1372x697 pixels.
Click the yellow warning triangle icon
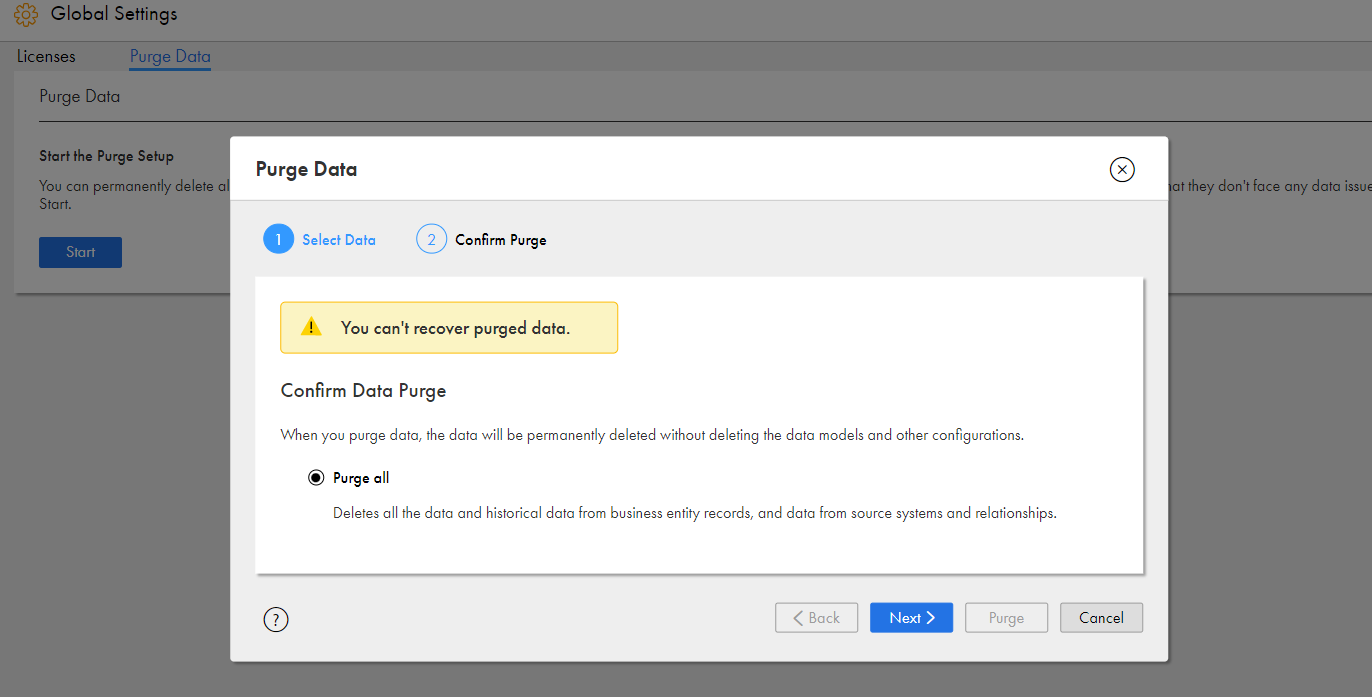[312, 327]
